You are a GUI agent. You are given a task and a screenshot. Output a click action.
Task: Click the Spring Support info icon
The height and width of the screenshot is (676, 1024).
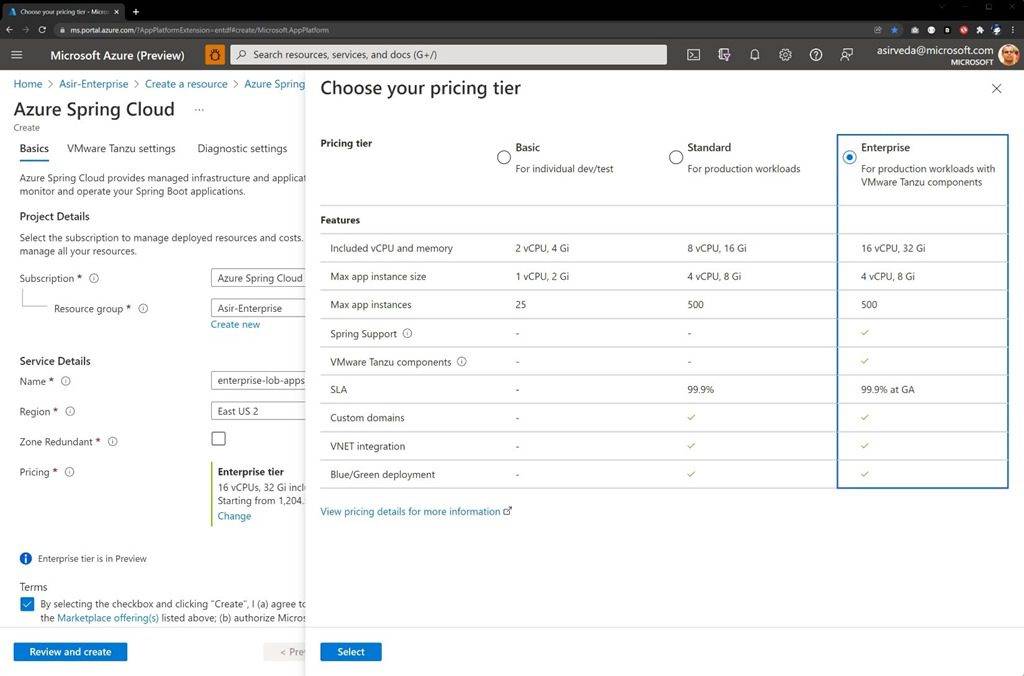(408, 333)
